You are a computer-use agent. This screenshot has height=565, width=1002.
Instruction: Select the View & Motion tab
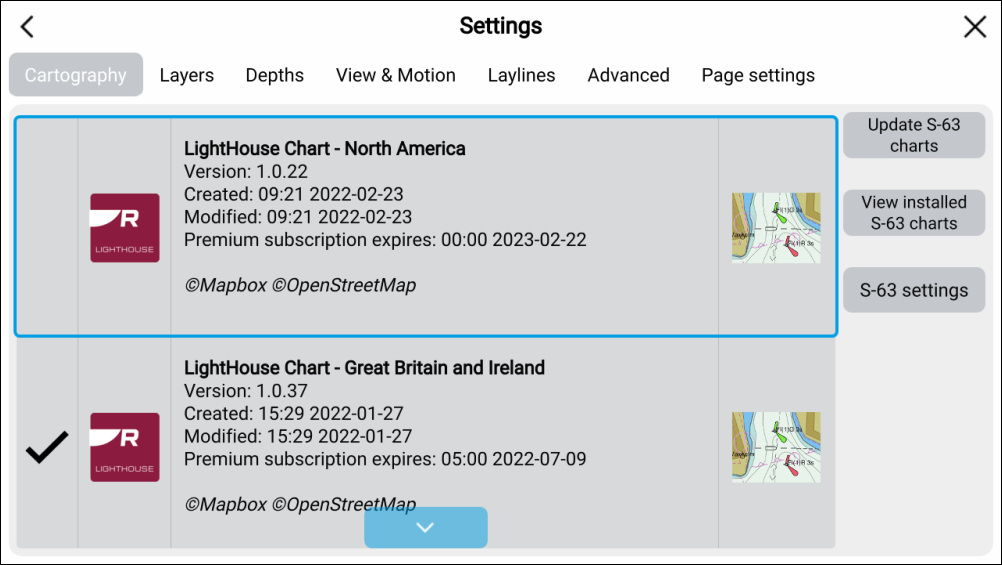pyautogui.click(x=396, y=75)
